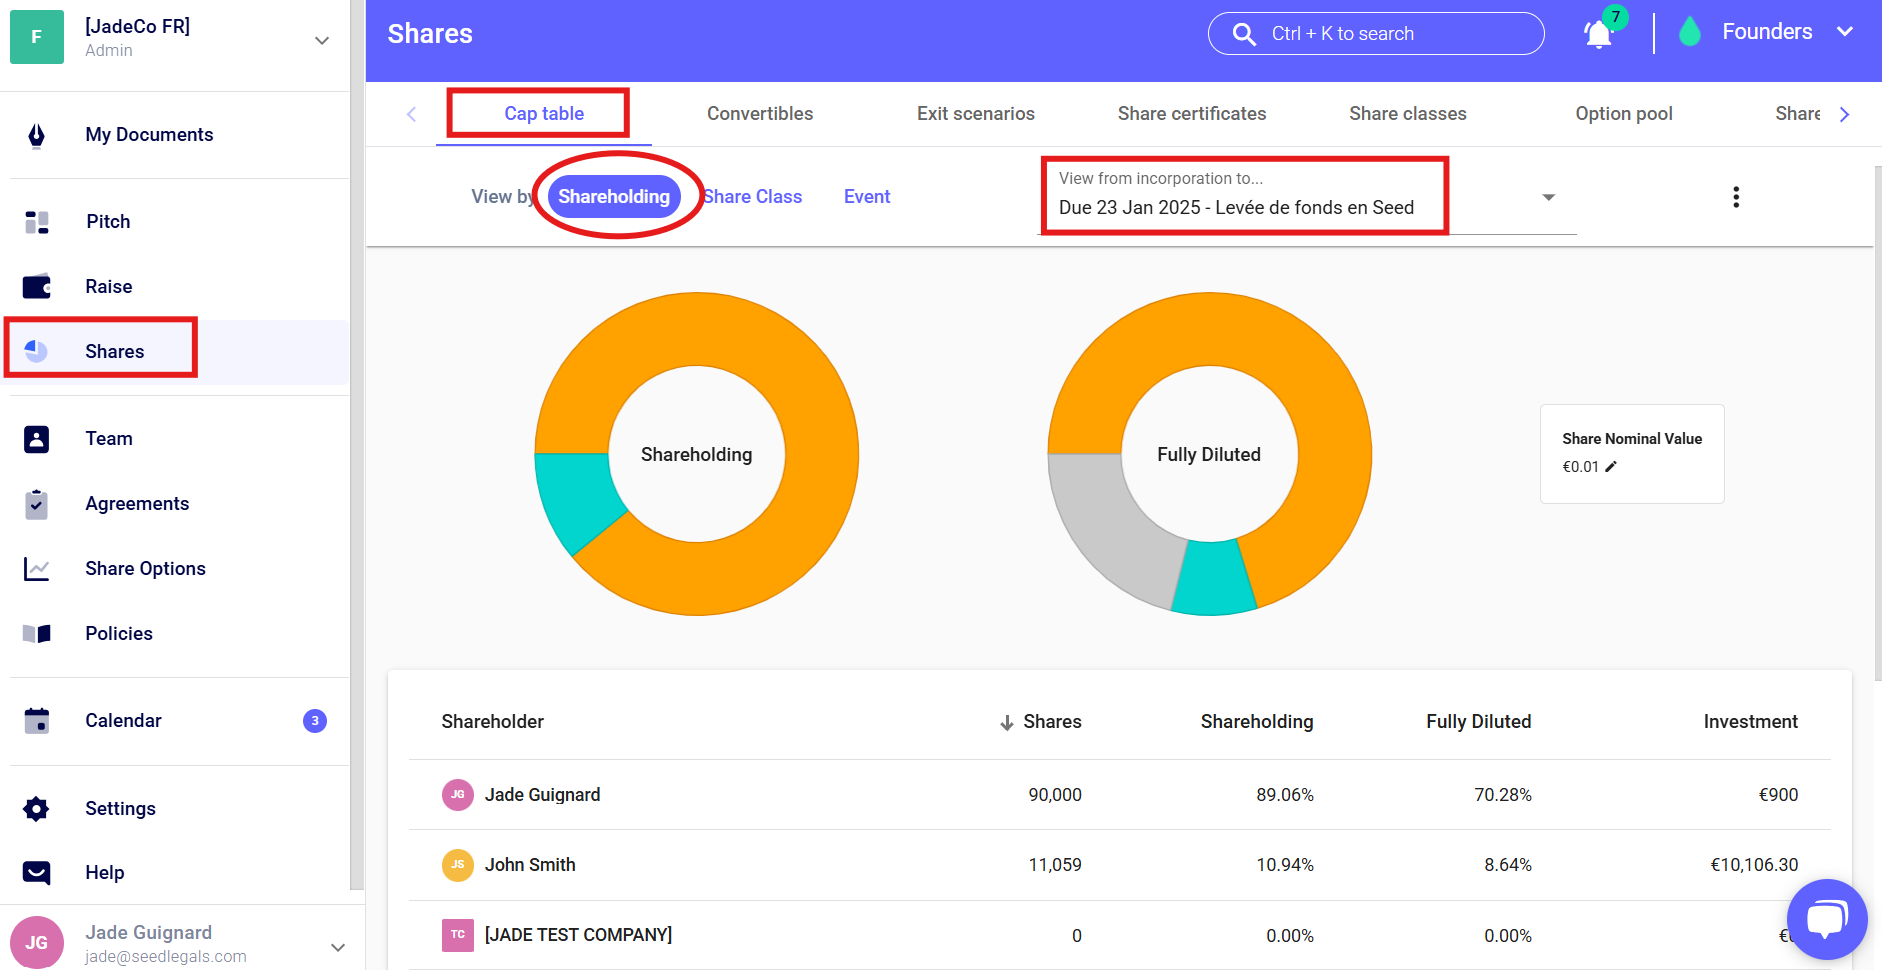Click the Share Options chart icon

point(37,569)
